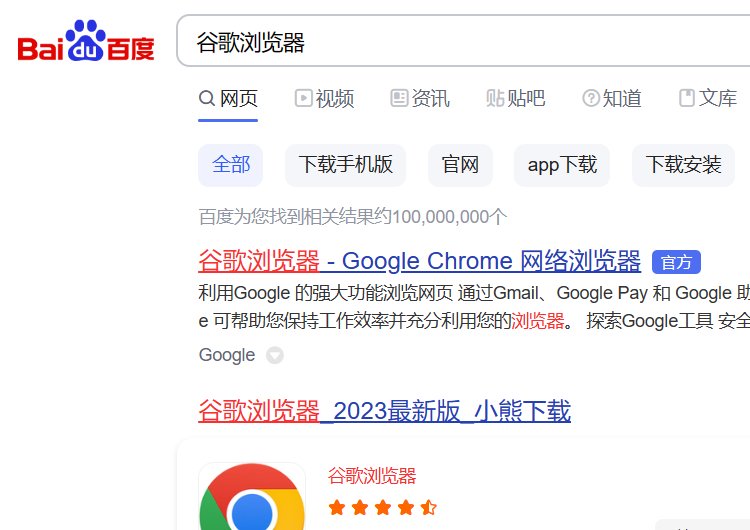
Task: Open the 资讯 tab
Action: (x=420, y=99)
